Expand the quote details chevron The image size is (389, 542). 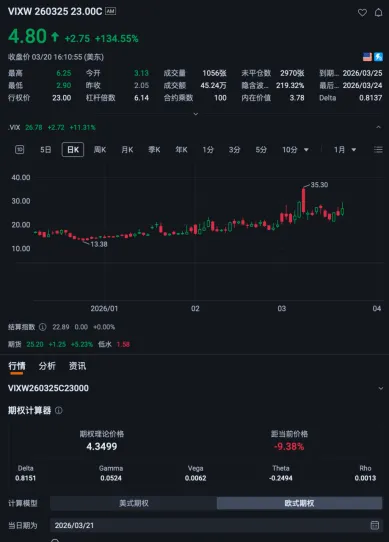[x=195, y=114]
